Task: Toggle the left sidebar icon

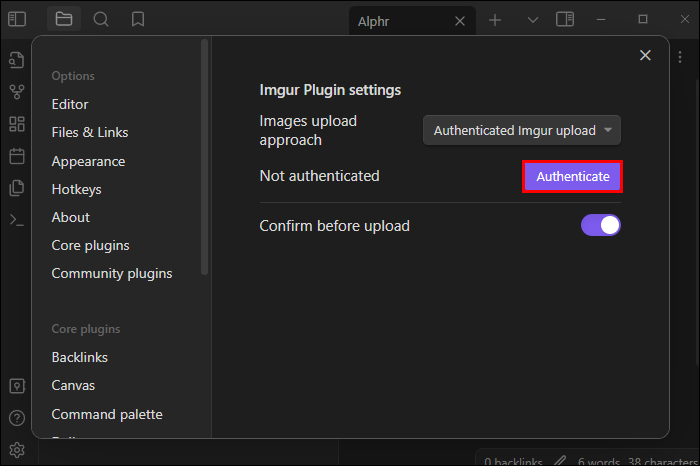Action: [17, 19]
